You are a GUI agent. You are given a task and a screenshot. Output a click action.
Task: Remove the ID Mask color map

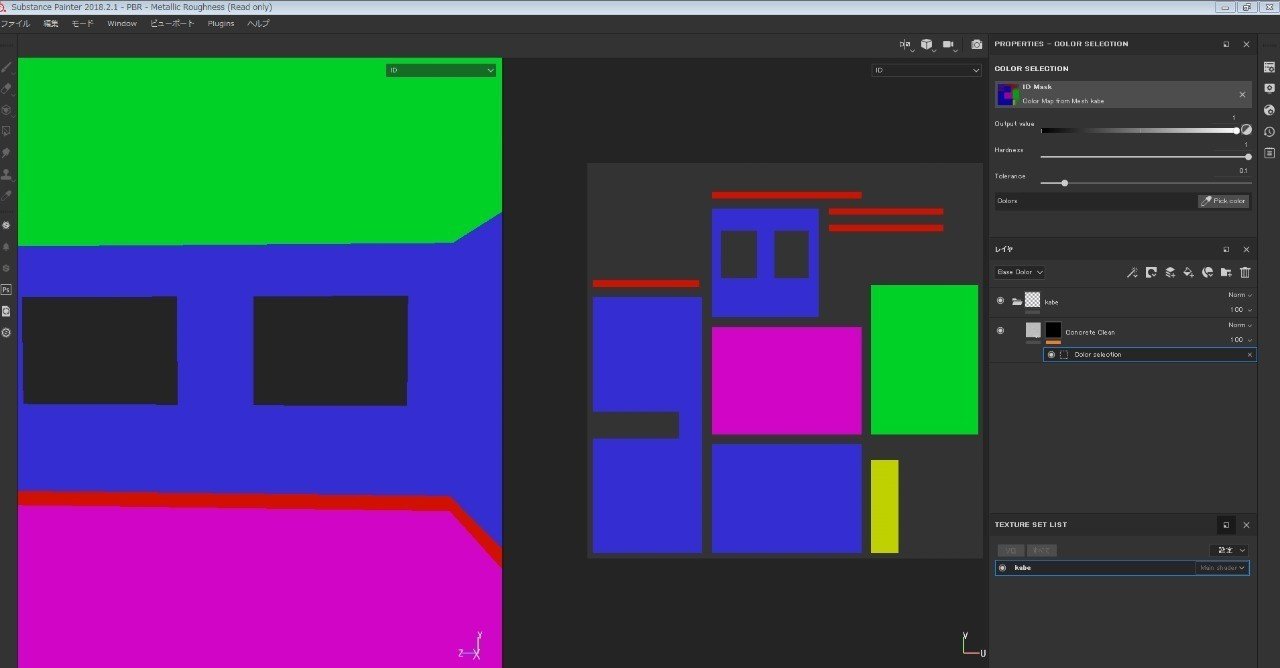pyautogui.click(x=1242, y=94)
